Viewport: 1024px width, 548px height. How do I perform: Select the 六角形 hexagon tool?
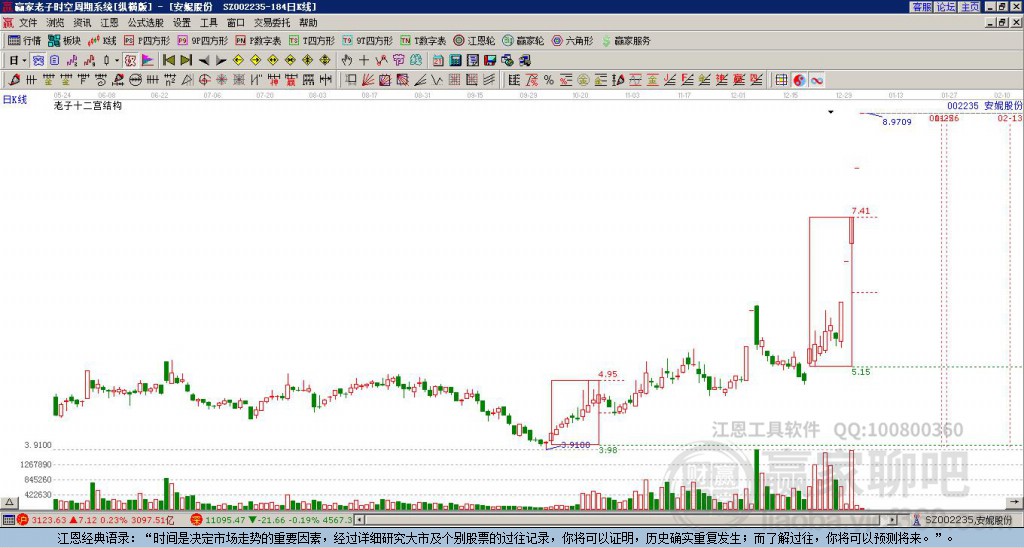[573, 41]
